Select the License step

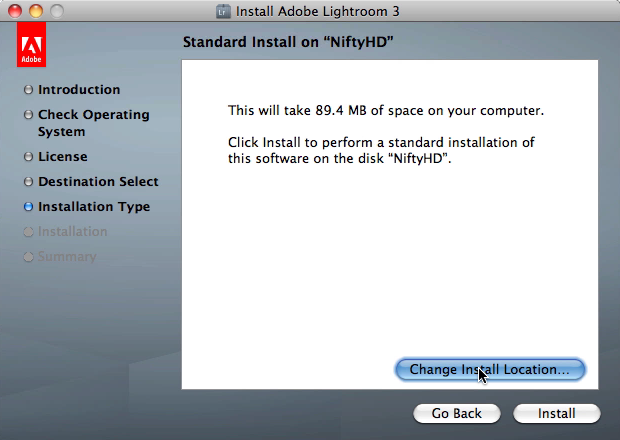pyautogui.click(x=62, y=157)
